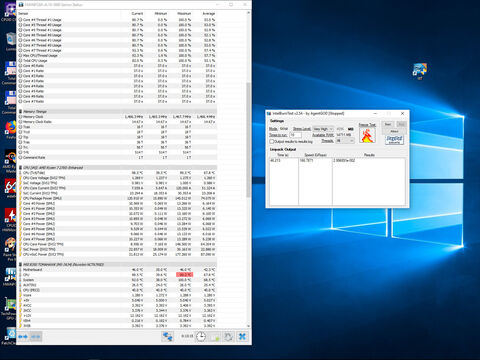The height and width of the screenshot is (360, 480).
Task: Open the sensor settings gear icon in HWiNFO
Action: (228, 336)
